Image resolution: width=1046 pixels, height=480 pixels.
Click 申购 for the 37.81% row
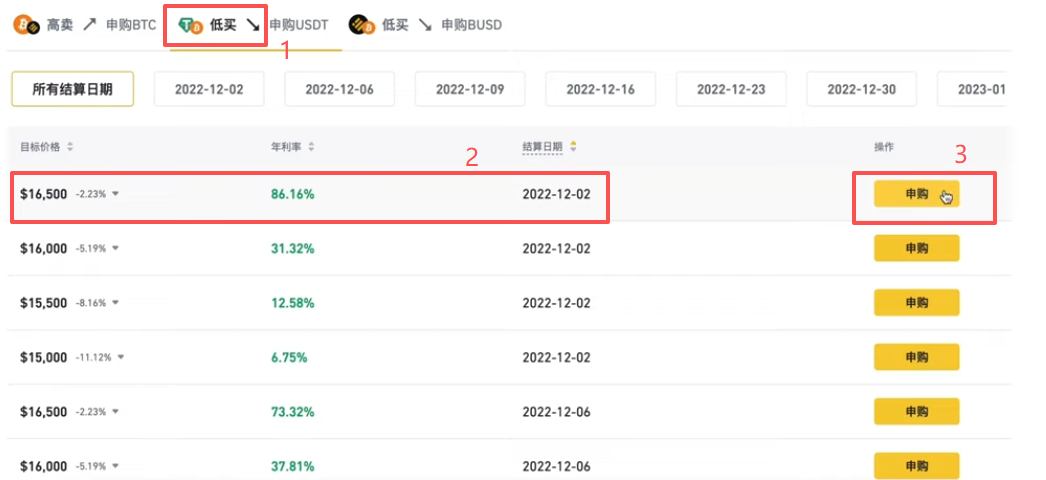point(917,465)
